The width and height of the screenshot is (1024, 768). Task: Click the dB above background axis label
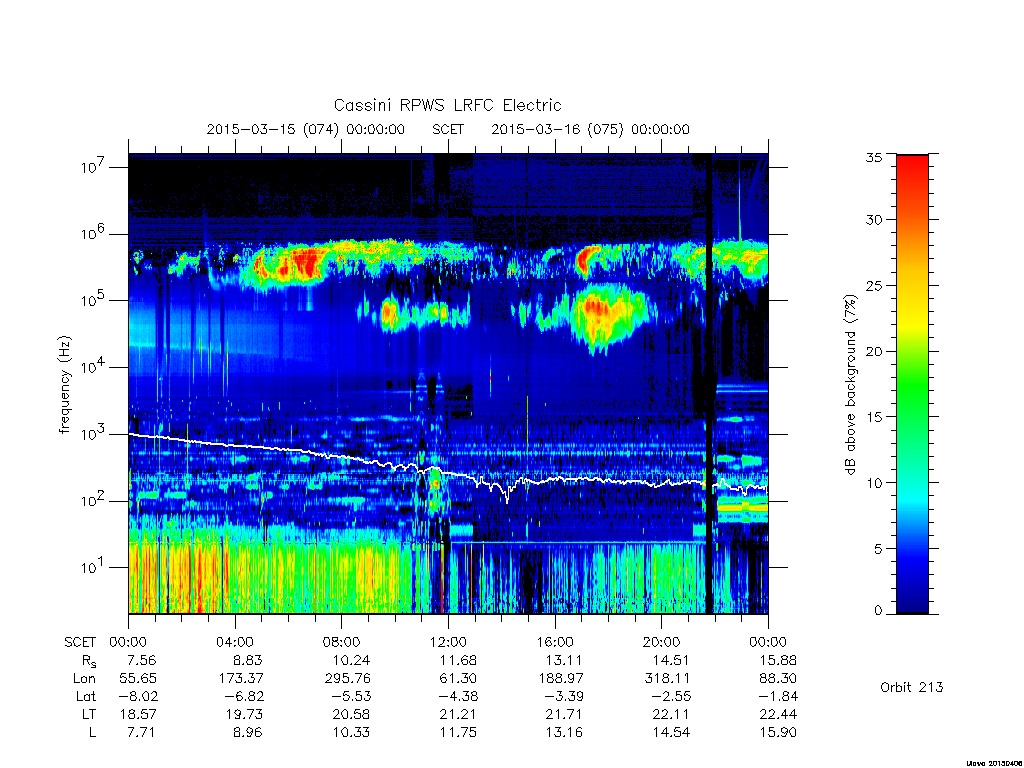click(x=850, y=384)
